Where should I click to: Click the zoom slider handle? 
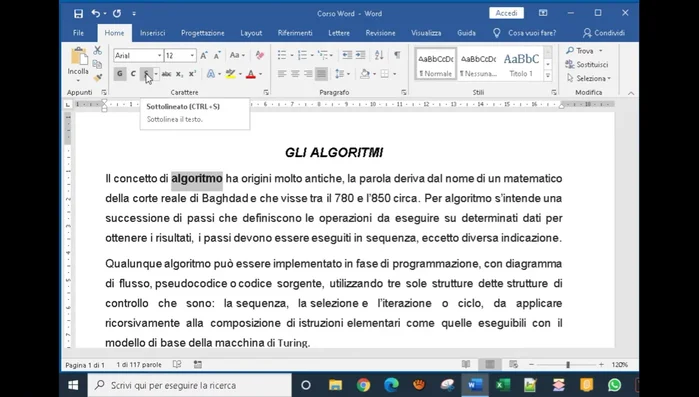568,365
